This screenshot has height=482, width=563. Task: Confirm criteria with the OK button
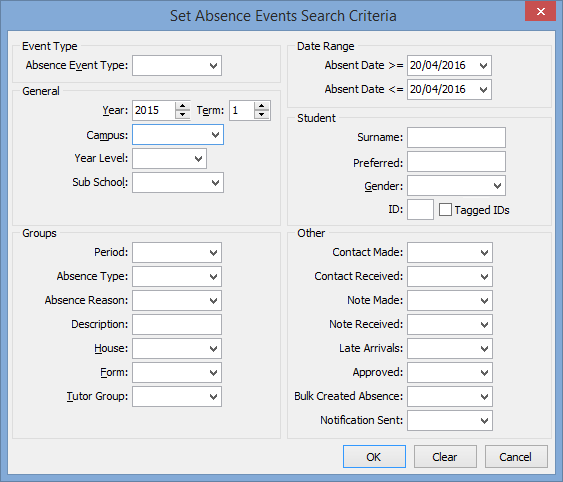[x=374, y=456]
